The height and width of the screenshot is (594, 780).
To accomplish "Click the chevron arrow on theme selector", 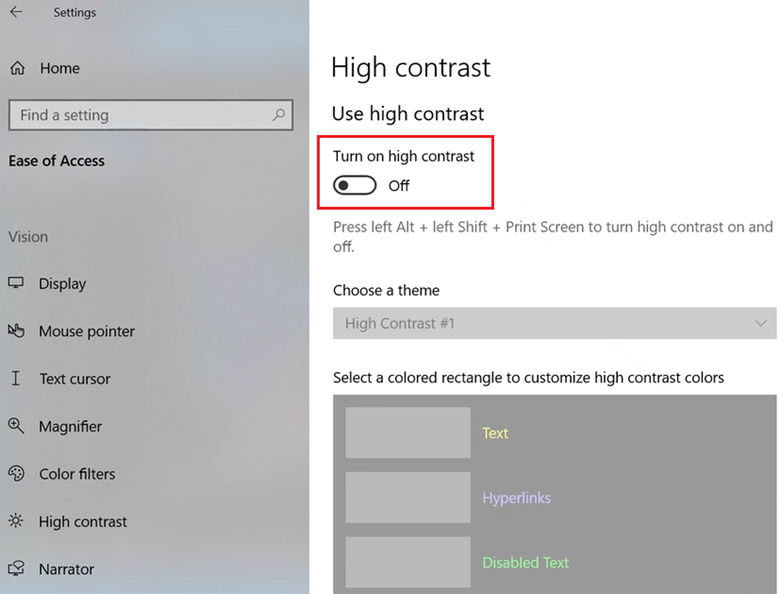I will click(x=763, y=323).
